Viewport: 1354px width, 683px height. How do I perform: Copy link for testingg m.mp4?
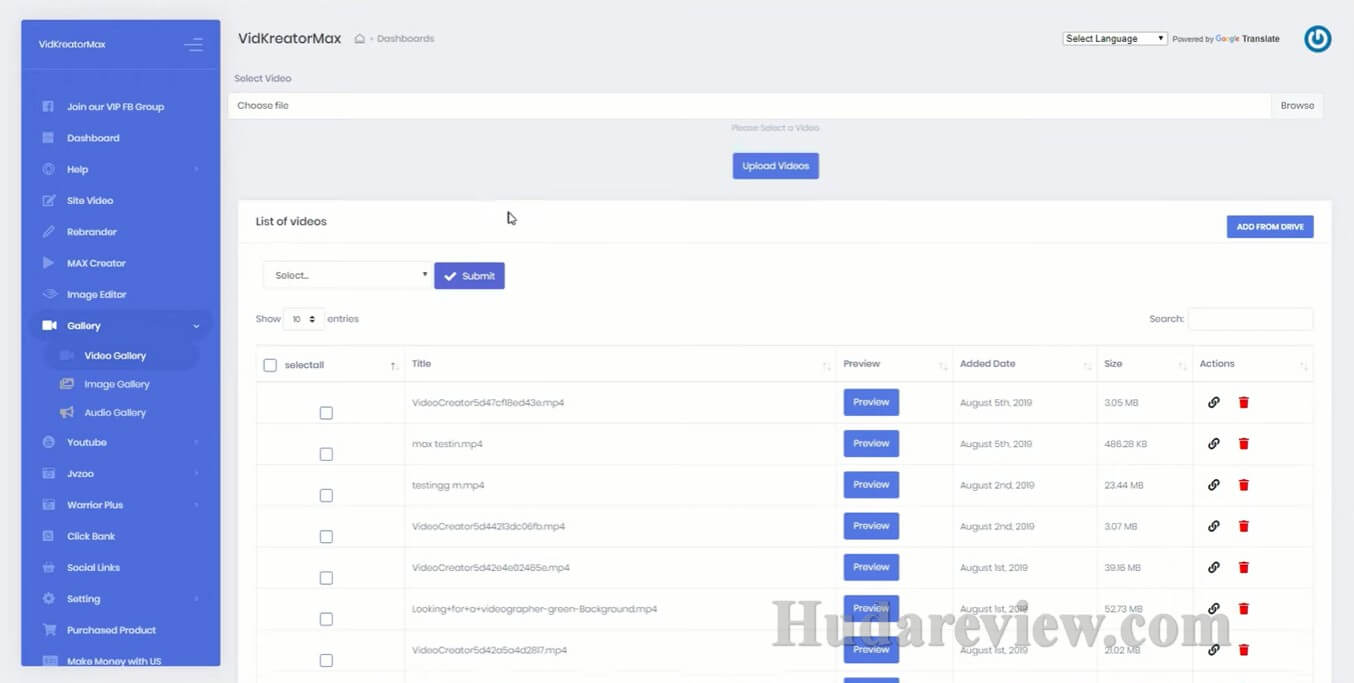[1214, 485]
